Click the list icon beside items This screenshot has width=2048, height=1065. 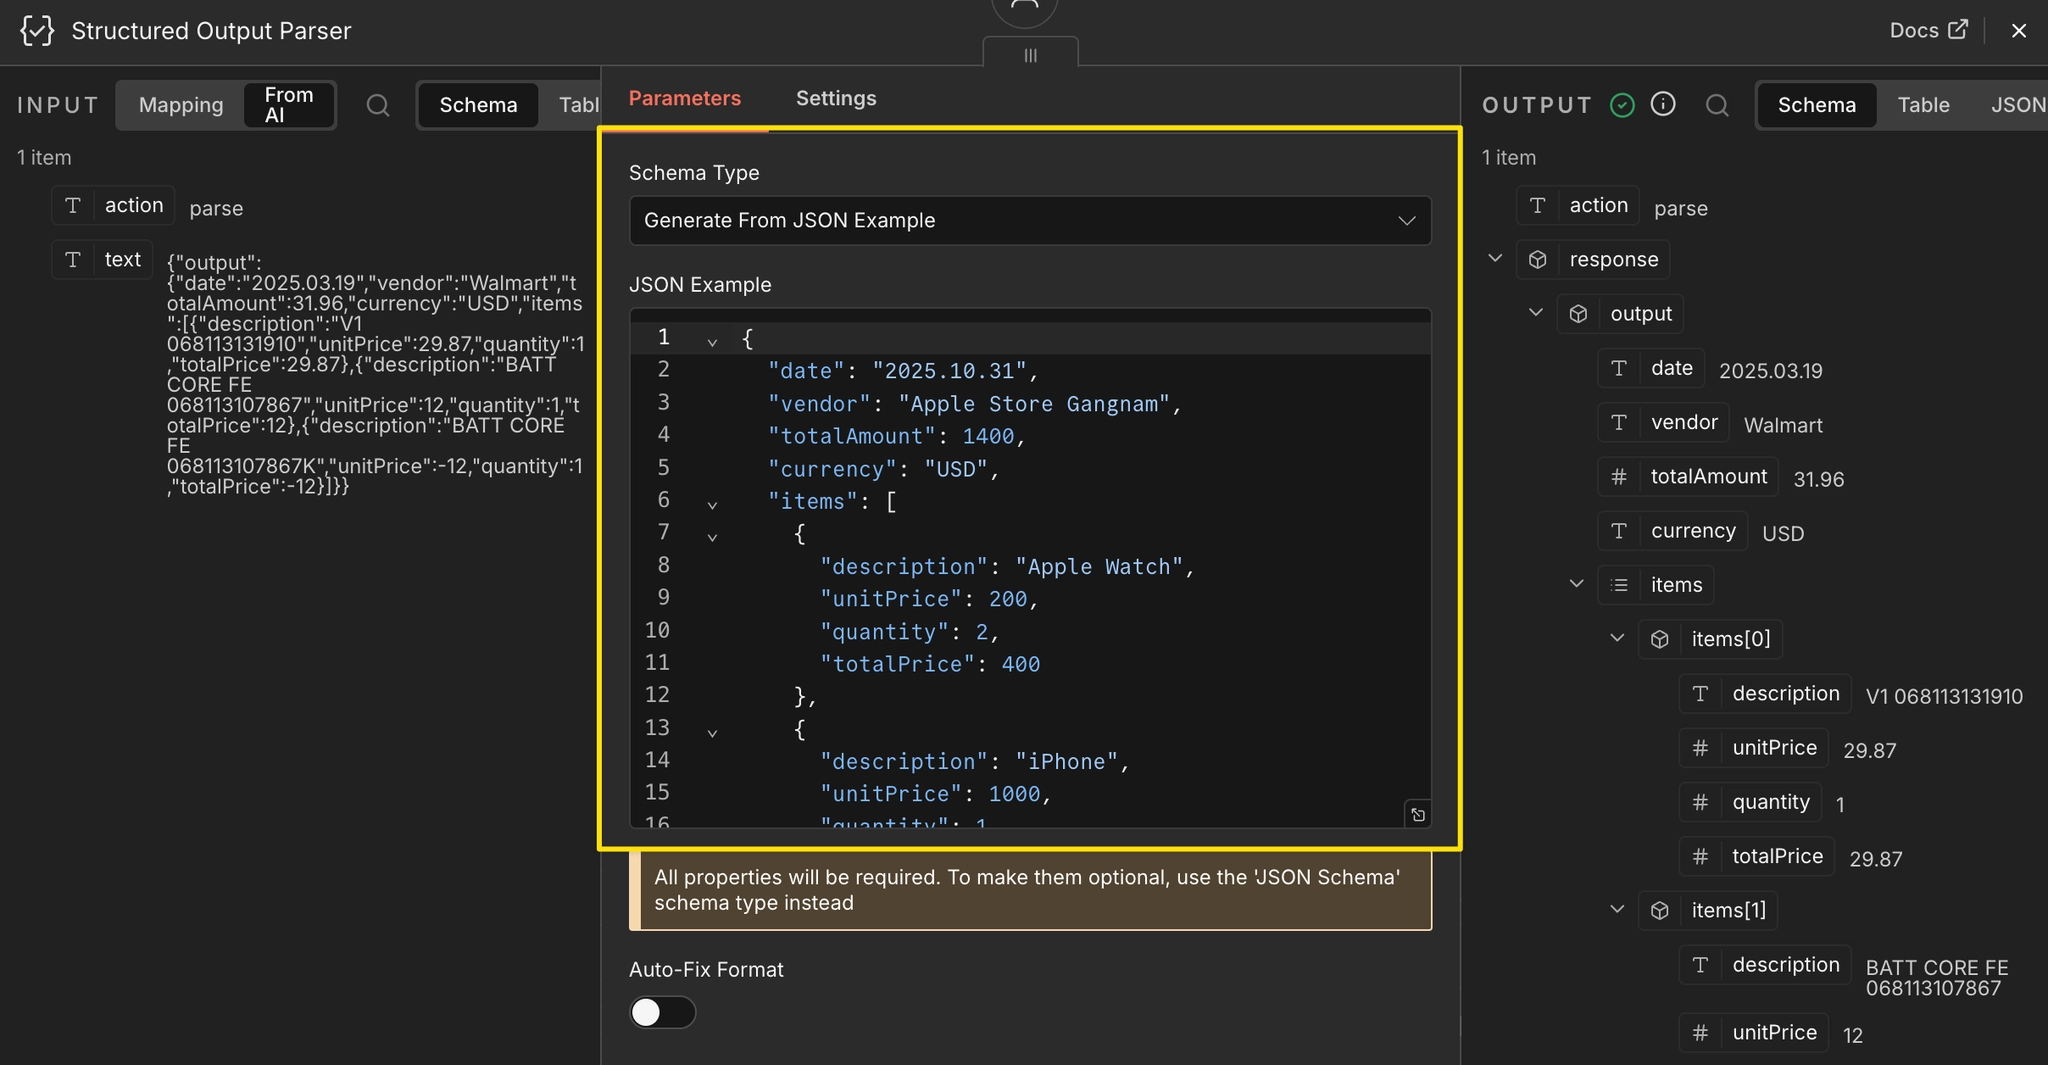(x=1619, y=584)
